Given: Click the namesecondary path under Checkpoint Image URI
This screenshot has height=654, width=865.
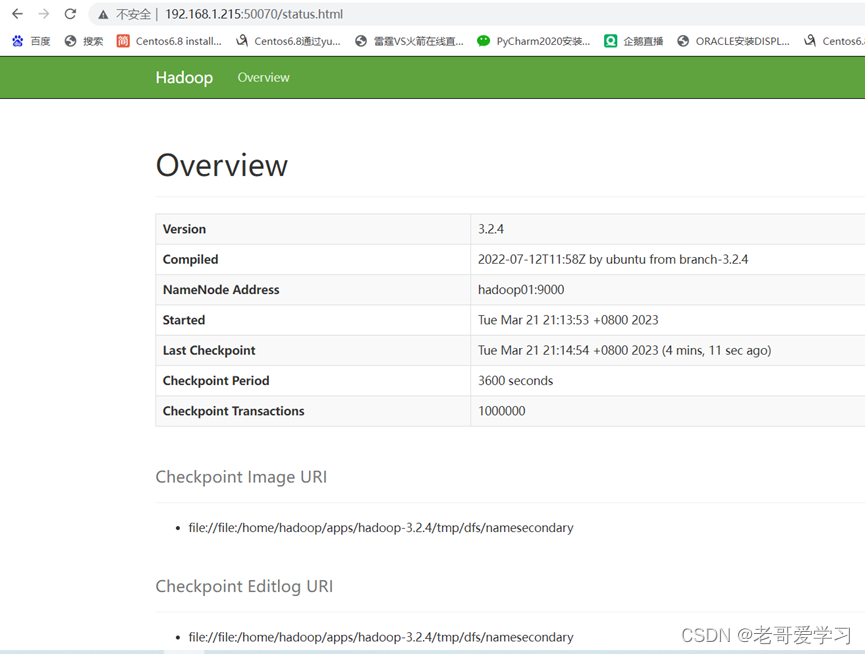Looking at the screenshot, I should coord(381,528).
